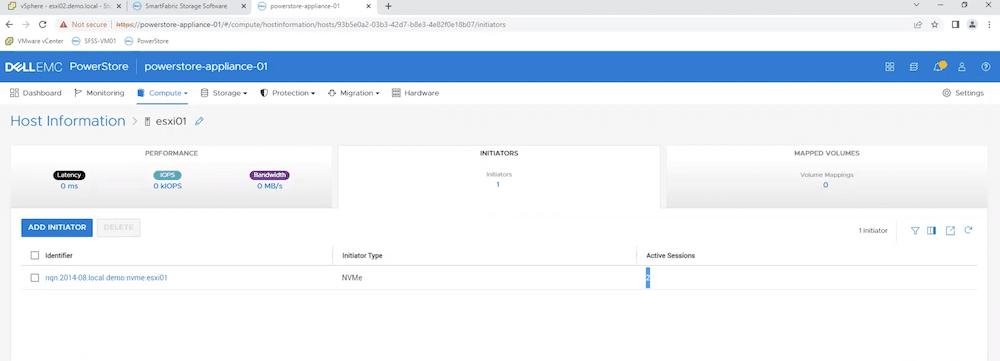The width and height of the screenshot is (1000, 361).
Task: Open the SFSS-VM01 bookmark
Action: 94,41
